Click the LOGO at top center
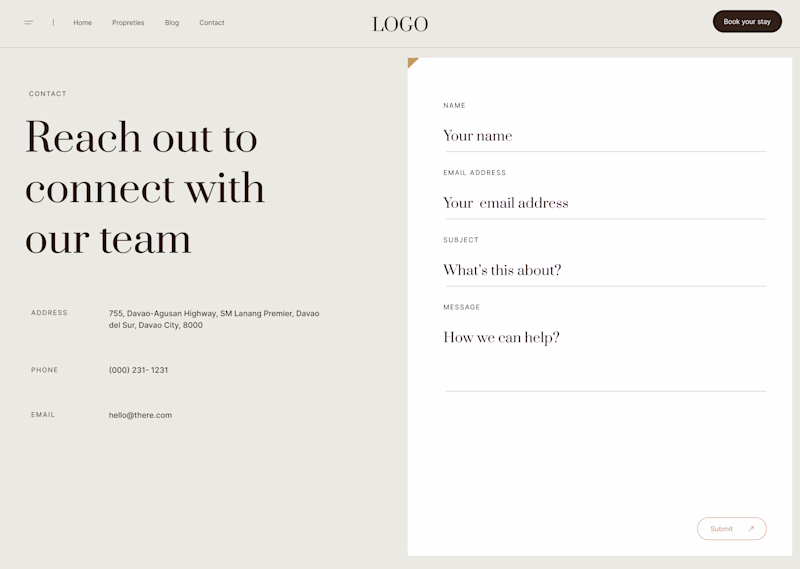 tap(400, 24)
